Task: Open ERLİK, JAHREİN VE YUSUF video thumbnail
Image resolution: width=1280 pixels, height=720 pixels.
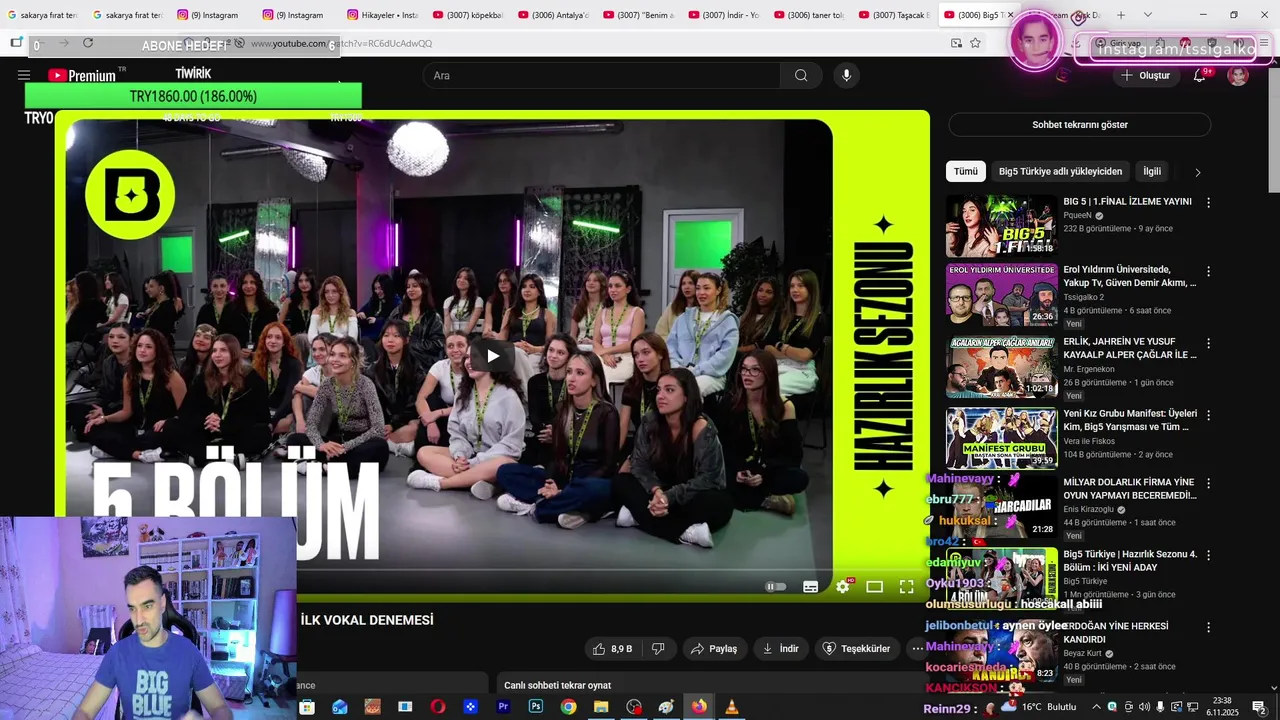Action: (x=1001, y=368)
